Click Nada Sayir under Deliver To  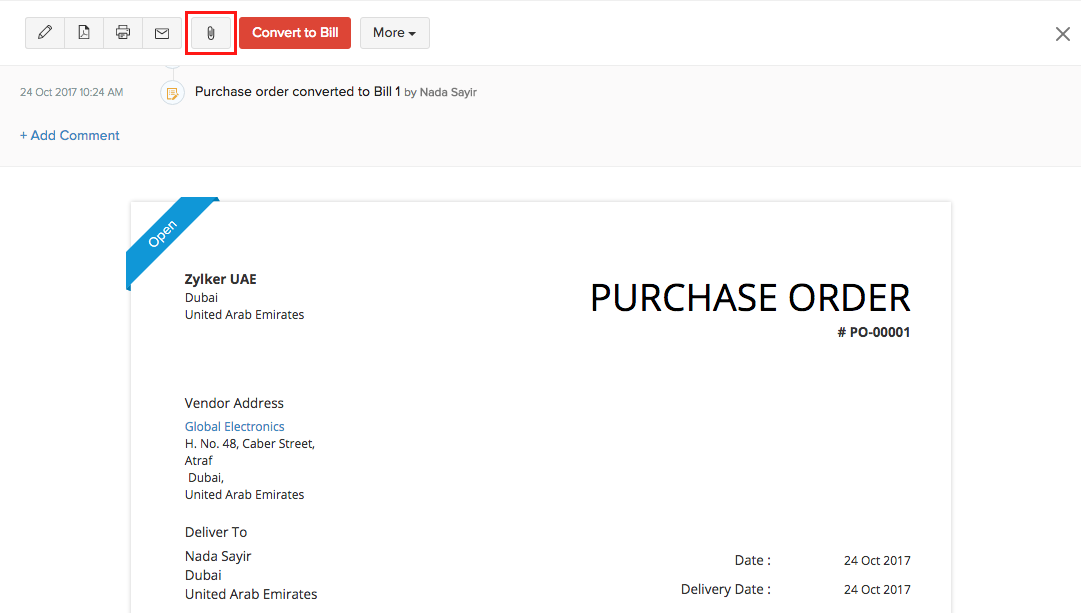tap(218, 556)
